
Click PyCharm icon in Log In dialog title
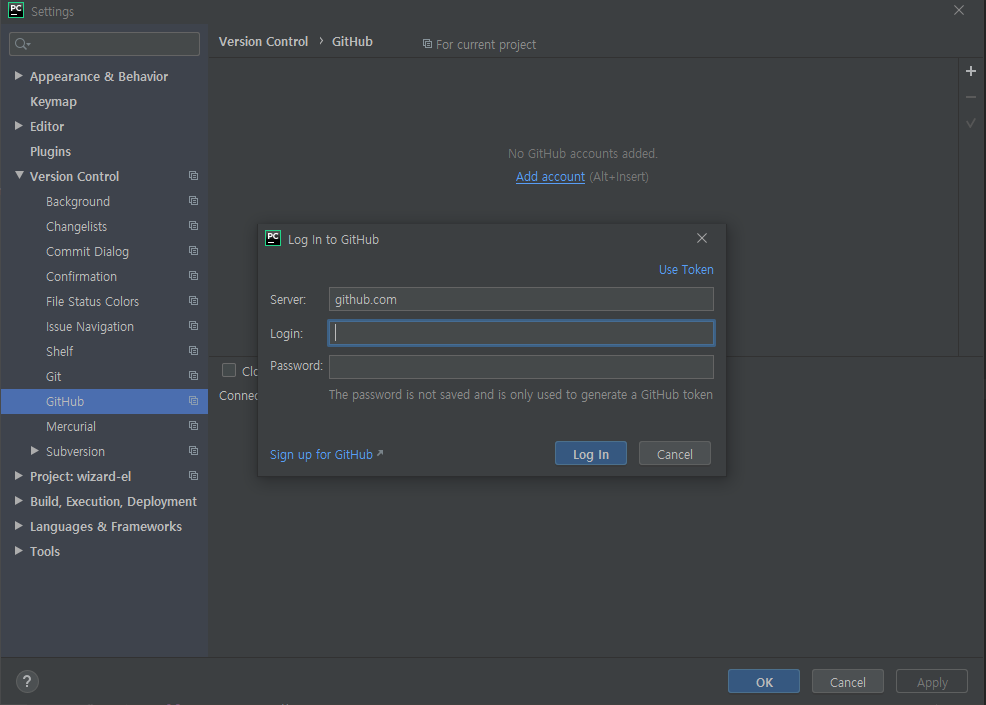click(273, 238)
